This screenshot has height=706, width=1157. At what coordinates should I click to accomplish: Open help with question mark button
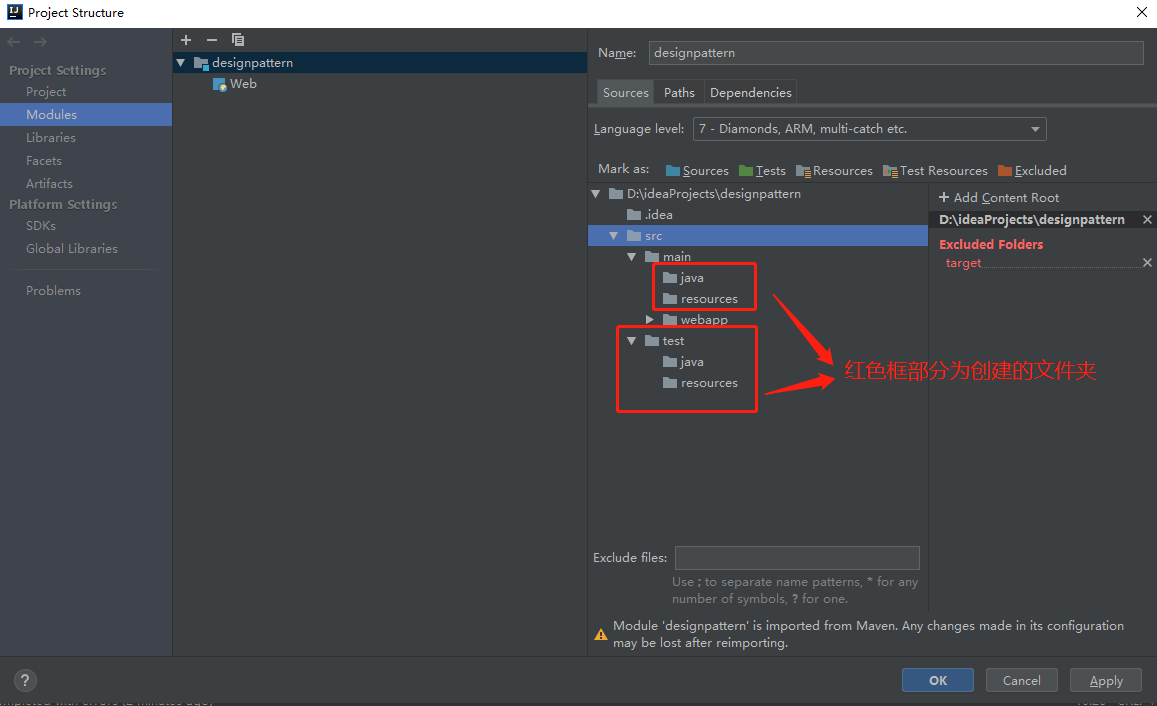25,680
